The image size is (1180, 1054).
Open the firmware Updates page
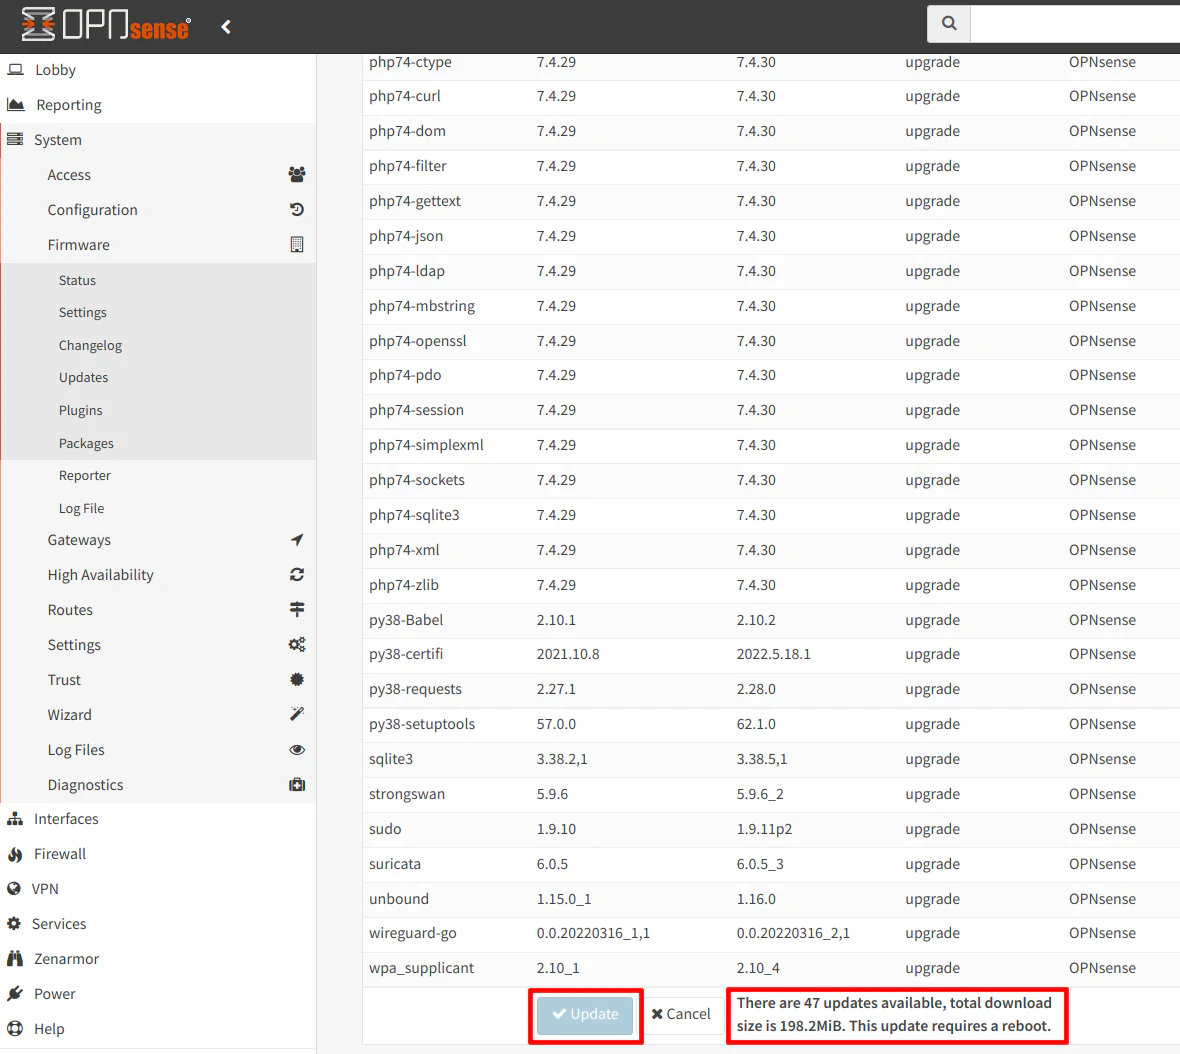(83, 378)
